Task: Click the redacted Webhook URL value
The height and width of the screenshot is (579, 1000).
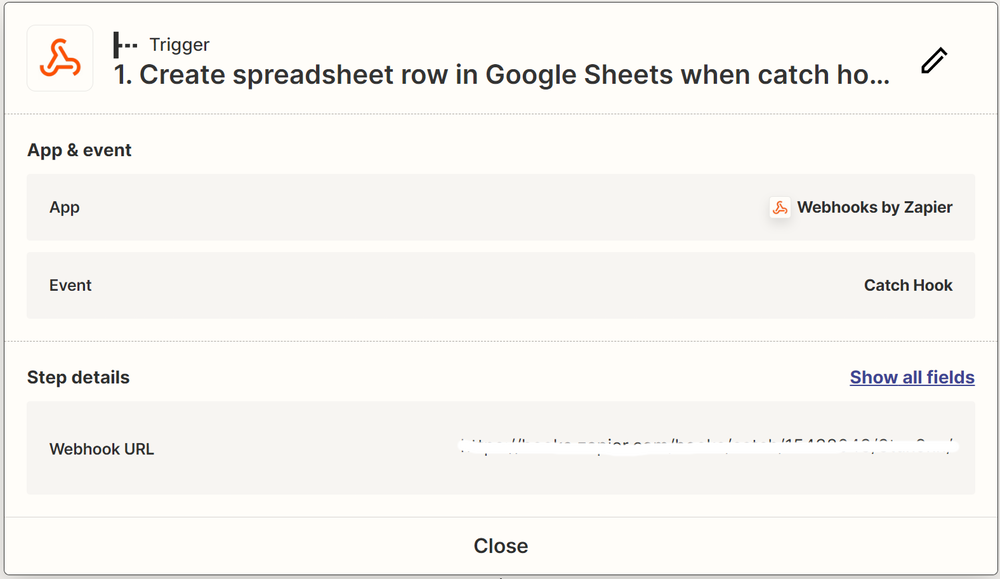Action: pyautogui.click(x=708, y=447)
